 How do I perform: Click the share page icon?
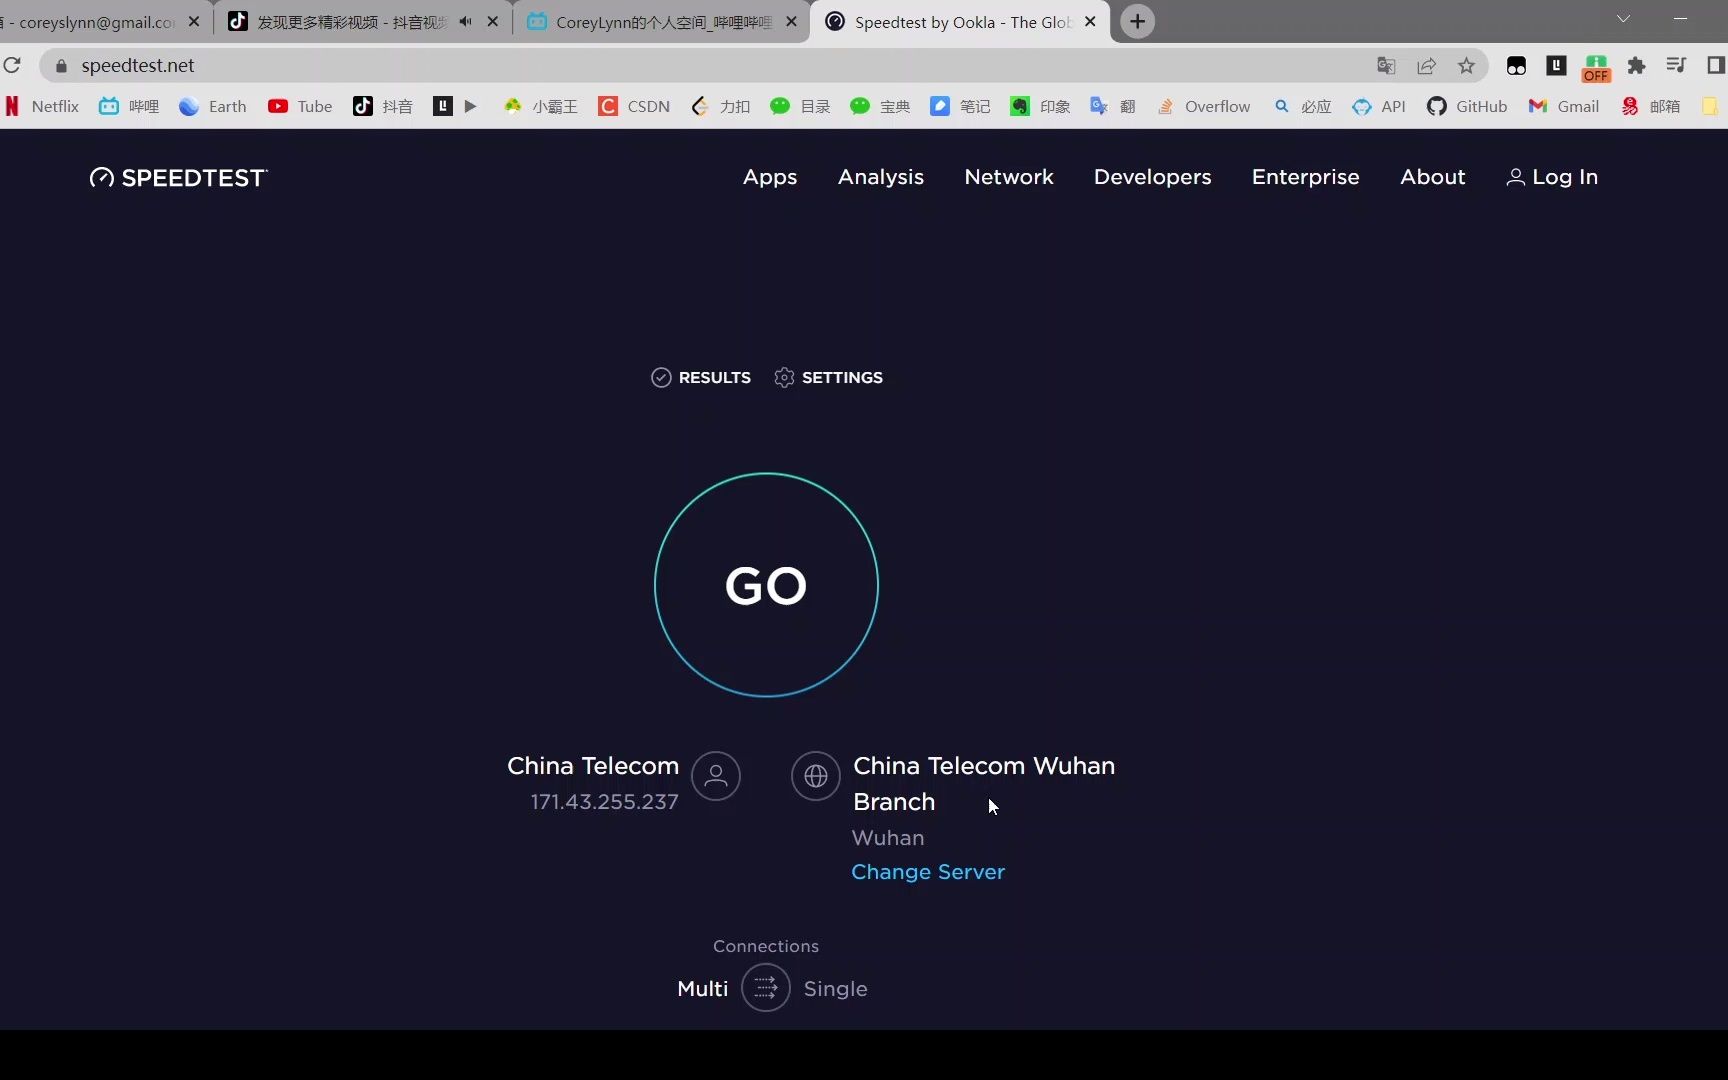tap(1426, 66)
